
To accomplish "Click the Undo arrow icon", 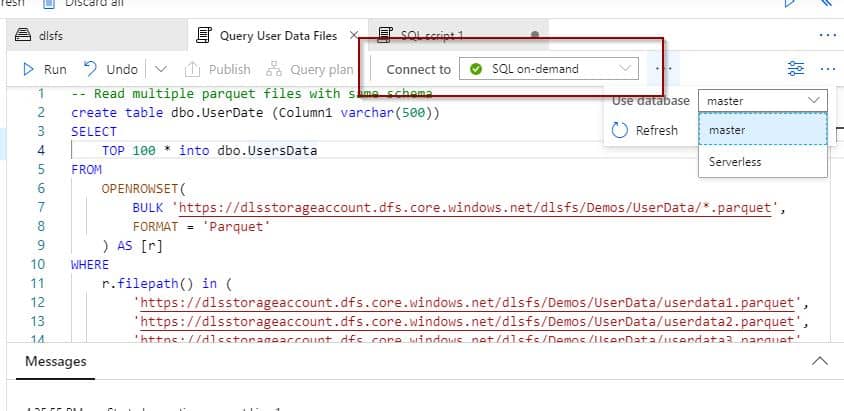I will click(x=90, y=68).
